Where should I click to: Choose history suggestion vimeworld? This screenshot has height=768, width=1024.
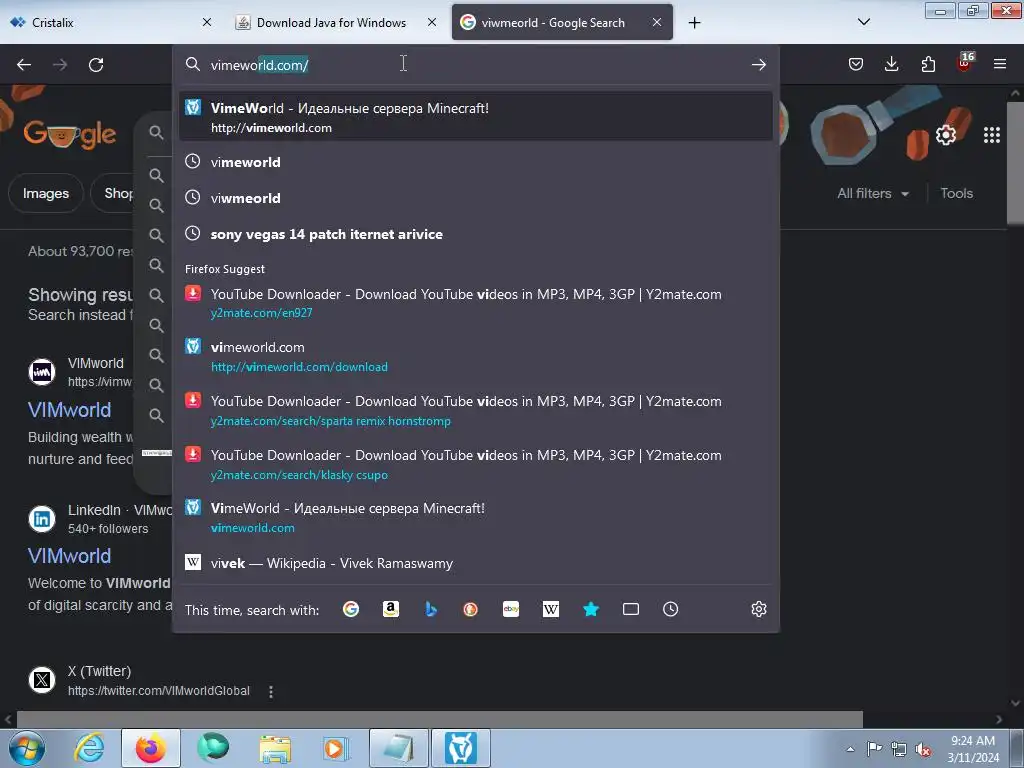click(475, 162)
